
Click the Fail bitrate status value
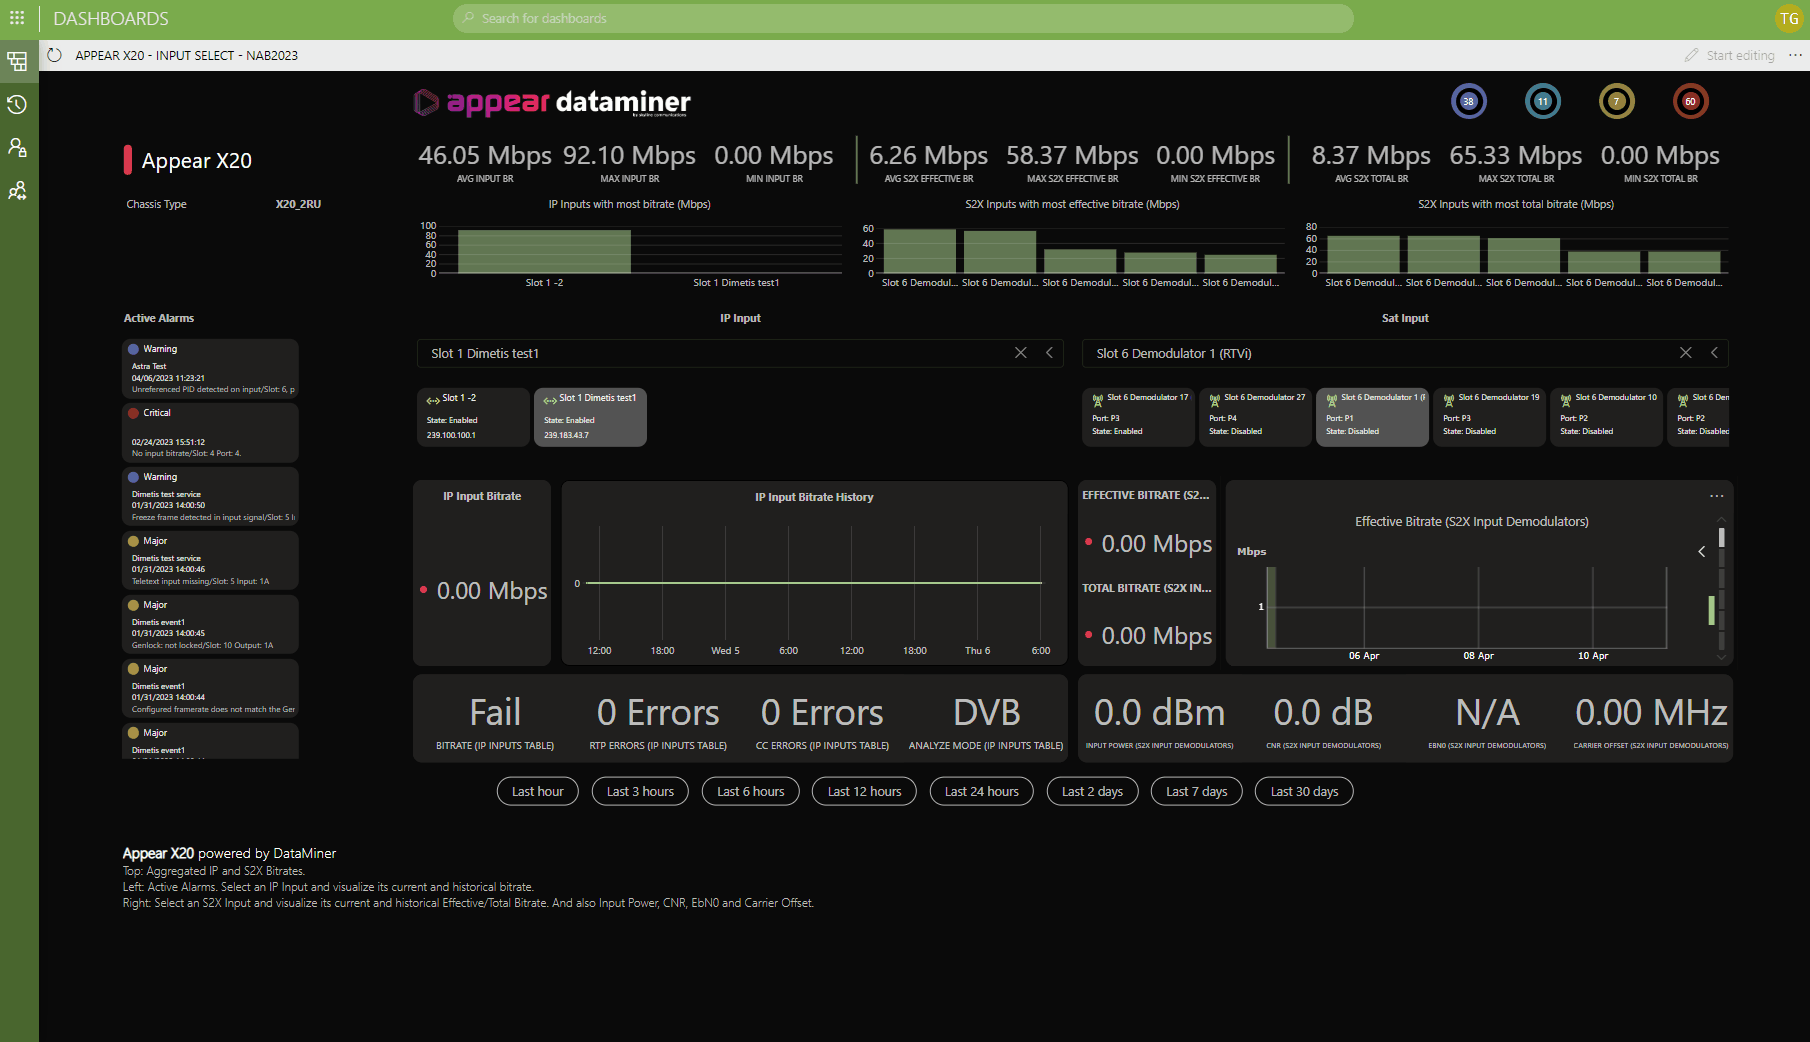tap(495, 713)
